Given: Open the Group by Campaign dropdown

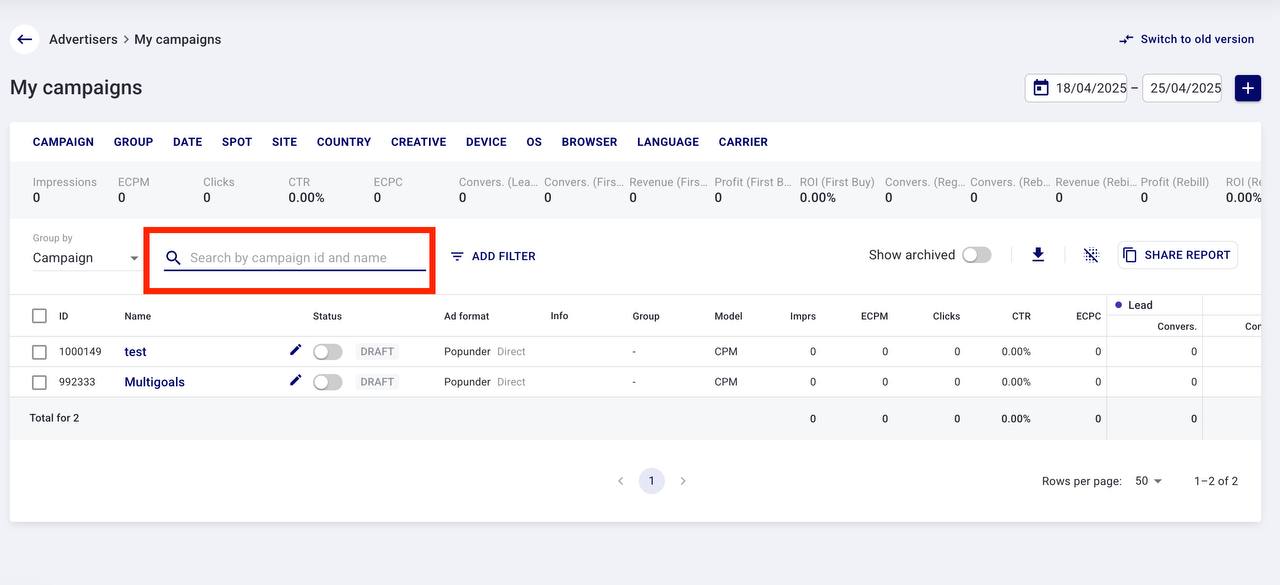Looking at the screenshot, I should point(86,258).
